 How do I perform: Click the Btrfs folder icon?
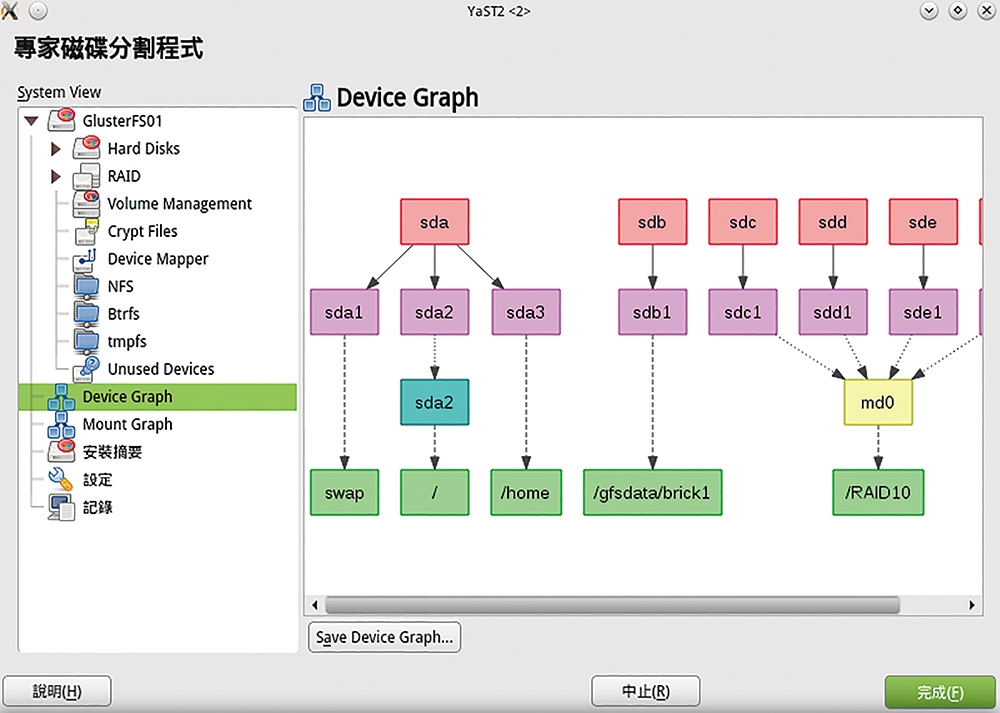tap(86, 313)
